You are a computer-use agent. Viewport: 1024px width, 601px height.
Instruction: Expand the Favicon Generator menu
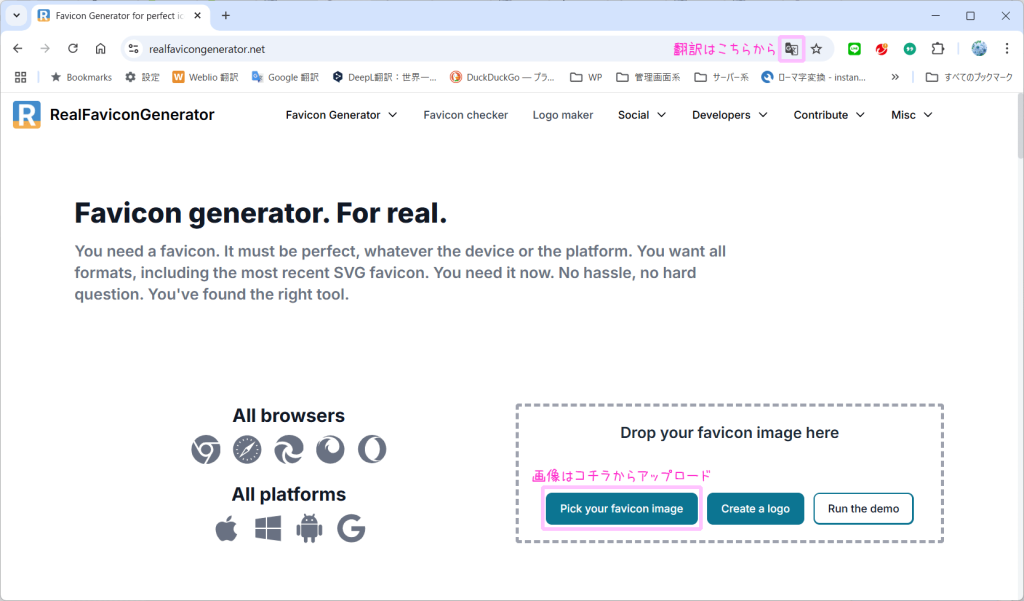coord(342,115)
